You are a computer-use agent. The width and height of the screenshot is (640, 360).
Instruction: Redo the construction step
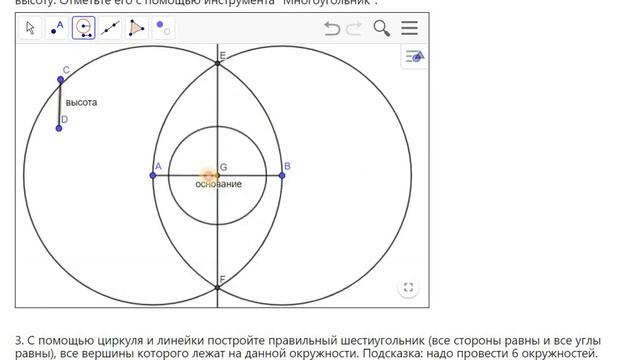(x=354, y=29)
